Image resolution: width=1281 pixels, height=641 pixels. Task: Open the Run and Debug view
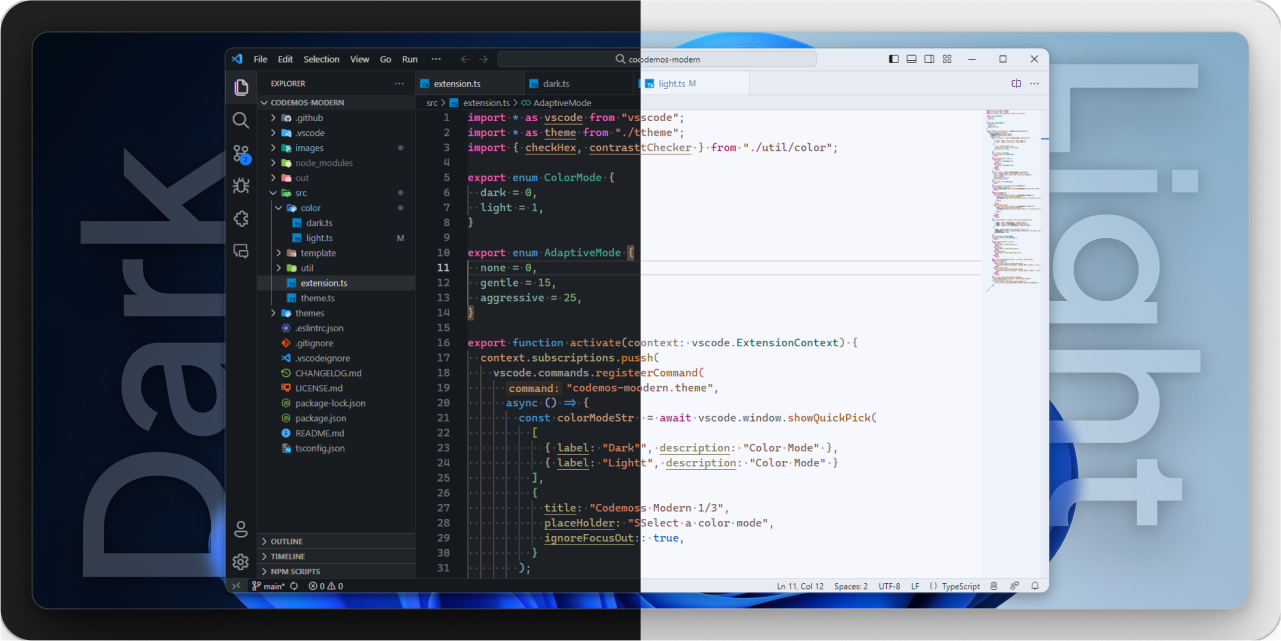coord(240,185)
